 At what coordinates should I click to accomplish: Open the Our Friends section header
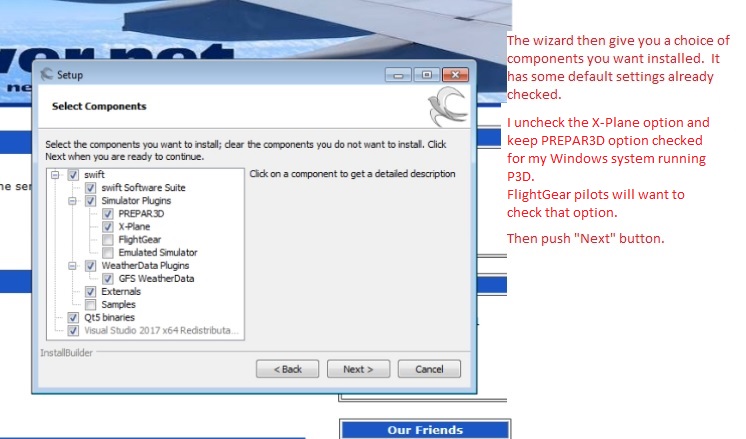click(x=425, y=429)
